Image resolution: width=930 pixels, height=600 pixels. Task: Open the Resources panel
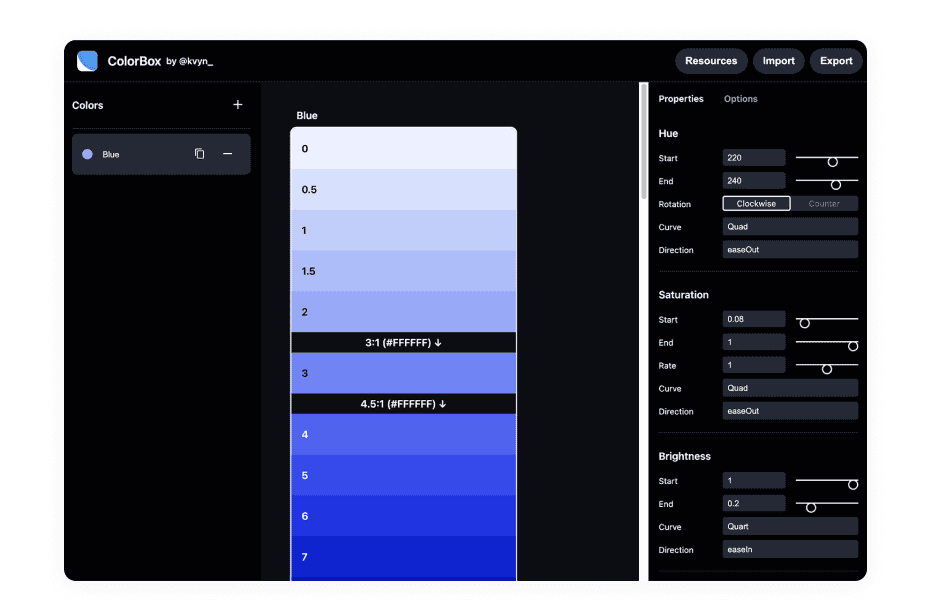coord(711,60)
